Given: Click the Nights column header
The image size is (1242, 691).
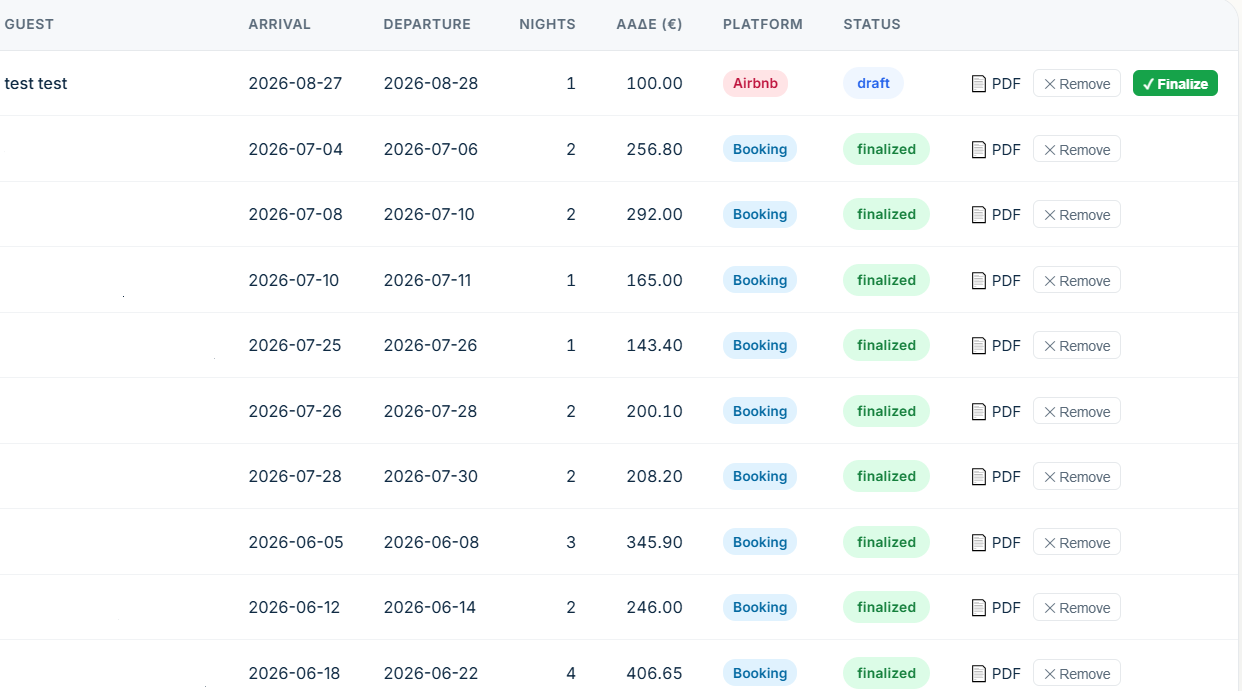Looking at the screenshot, I should pyautogui.click(x=548, y=24).
